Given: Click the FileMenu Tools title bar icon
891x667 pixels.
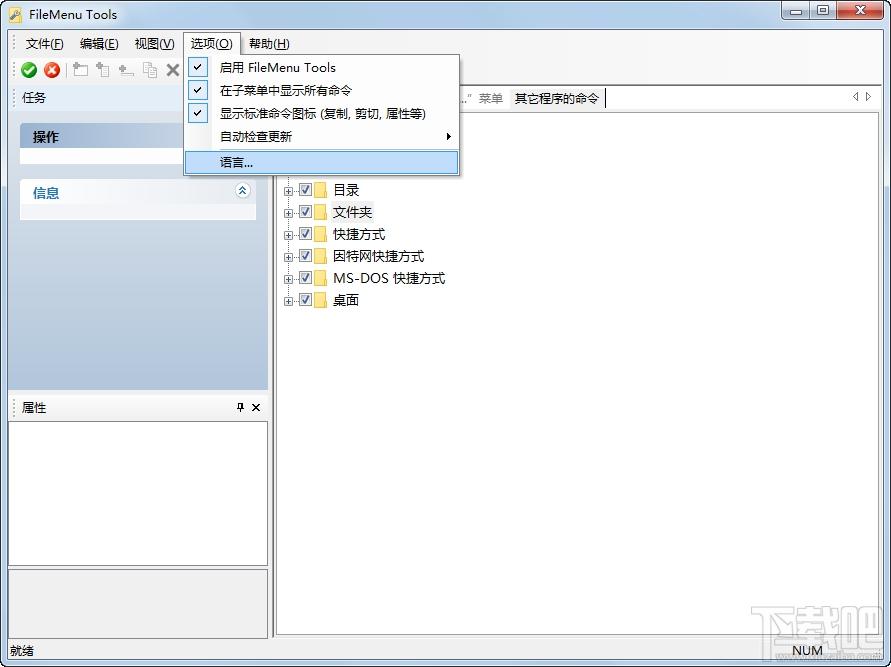Looking at the screenshot, I should [x=15, y=15].
